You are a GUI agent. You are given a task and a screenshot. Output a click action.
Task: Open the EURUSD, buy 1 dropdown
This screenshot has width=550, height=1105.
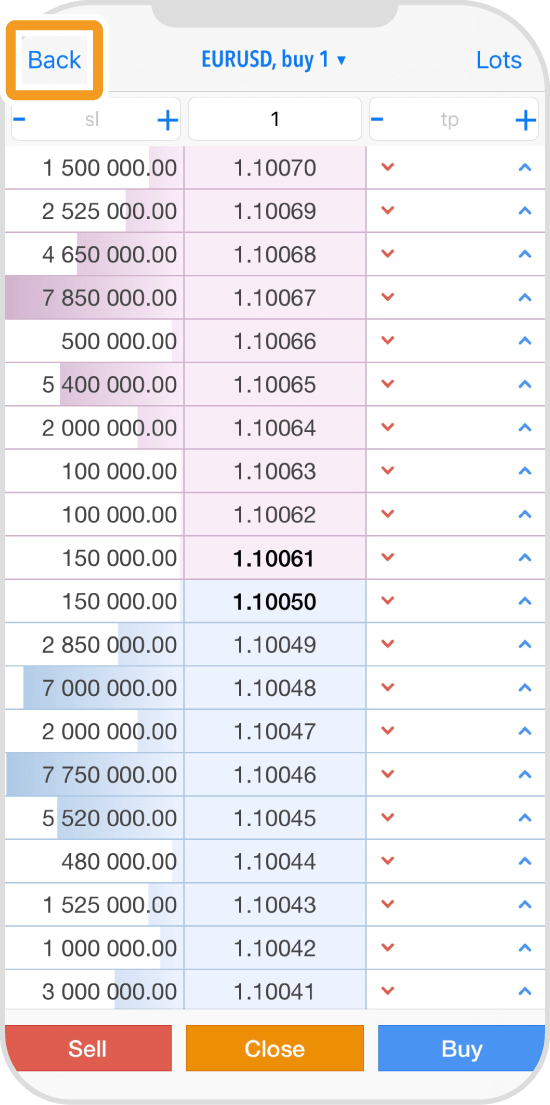pos(274,60)
